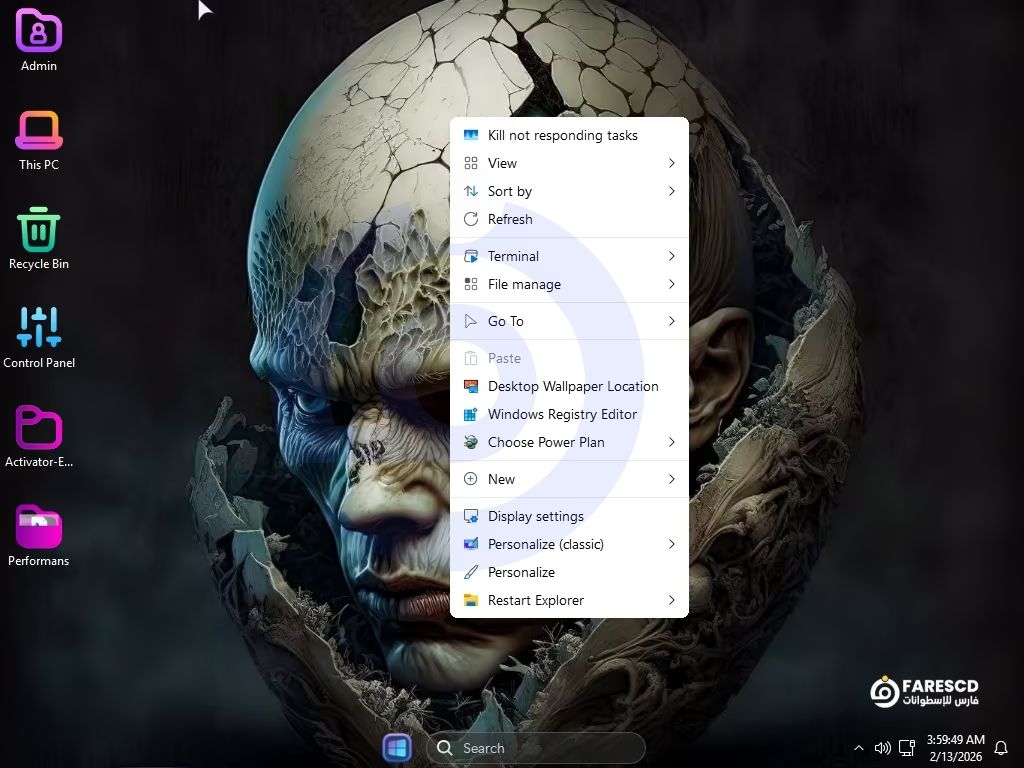Select Refresh from the context menu
The width and height of the screenshot is (1024, 768).
(510, 219)
